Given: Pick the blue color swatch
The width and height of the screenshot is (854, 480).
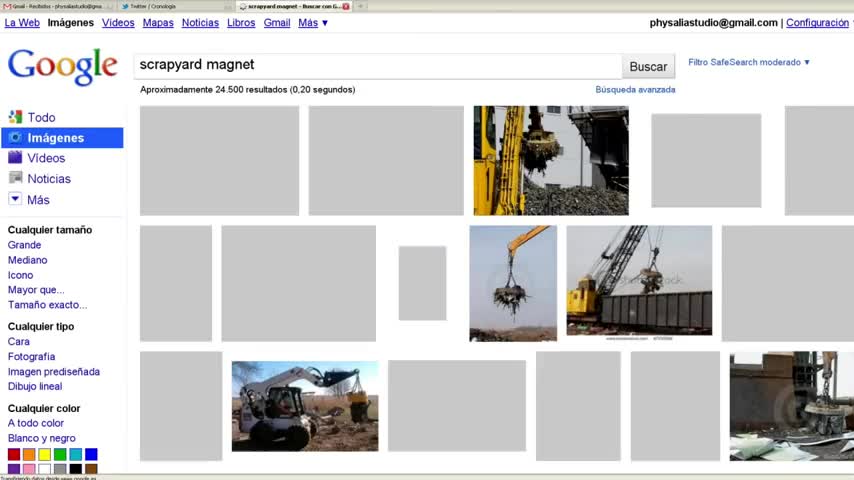Looking at the screenshot, I should [91, 454].
